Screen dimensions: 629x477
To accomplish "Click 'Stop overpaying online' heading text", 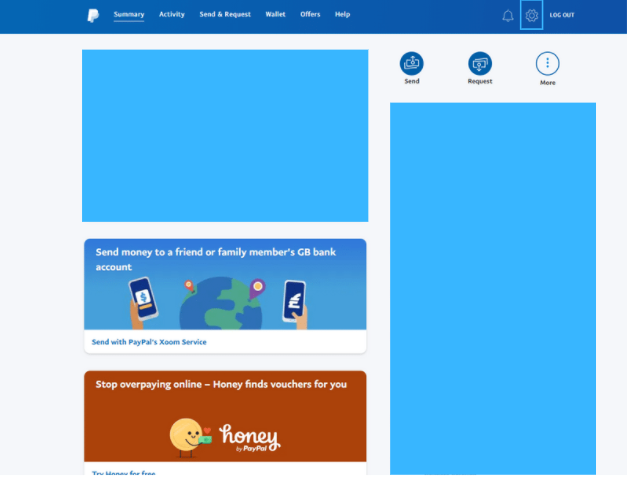I will coord(221,385).
